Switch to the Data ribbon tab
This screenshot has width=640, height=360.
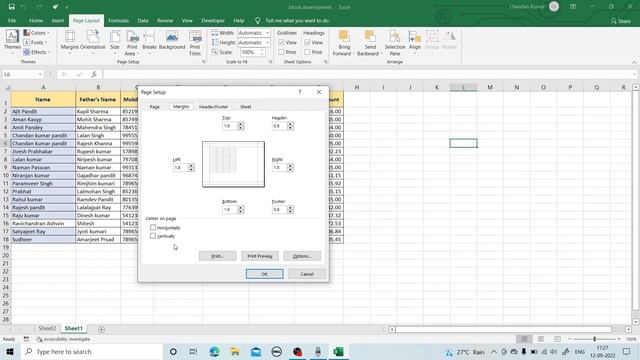143,20
